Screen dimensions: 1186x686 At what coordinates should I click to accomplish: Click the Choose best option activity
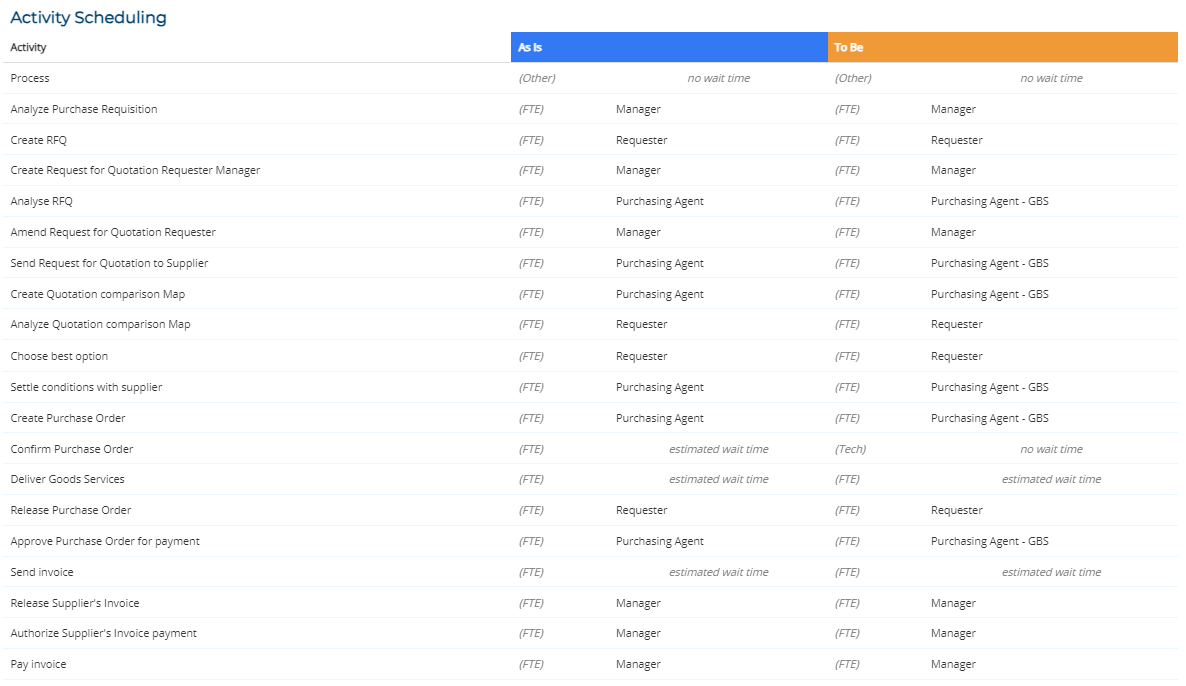[59, 356]
